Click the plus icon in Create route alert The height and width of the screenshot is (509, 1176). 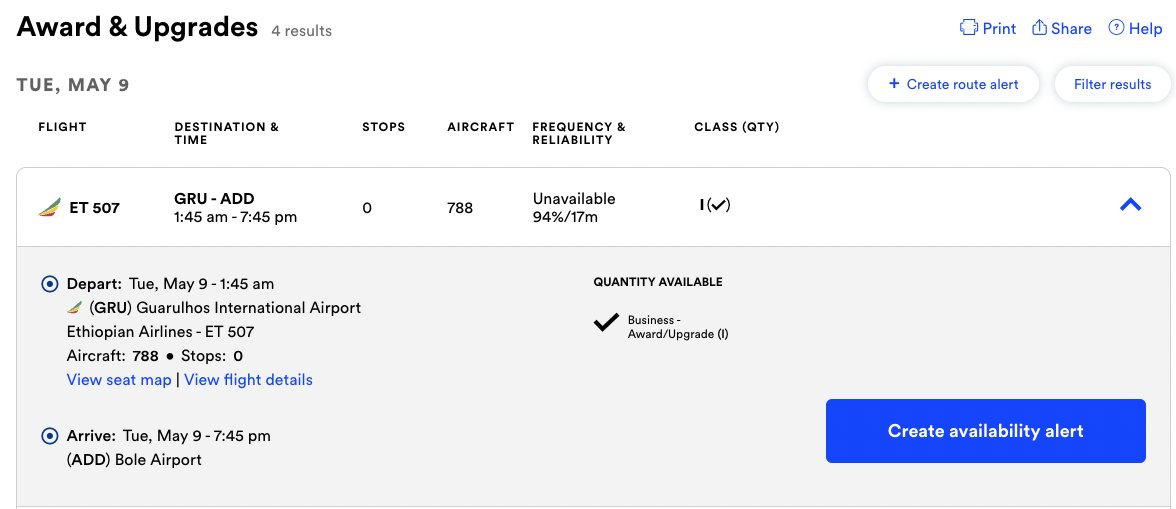coord(893,83)
